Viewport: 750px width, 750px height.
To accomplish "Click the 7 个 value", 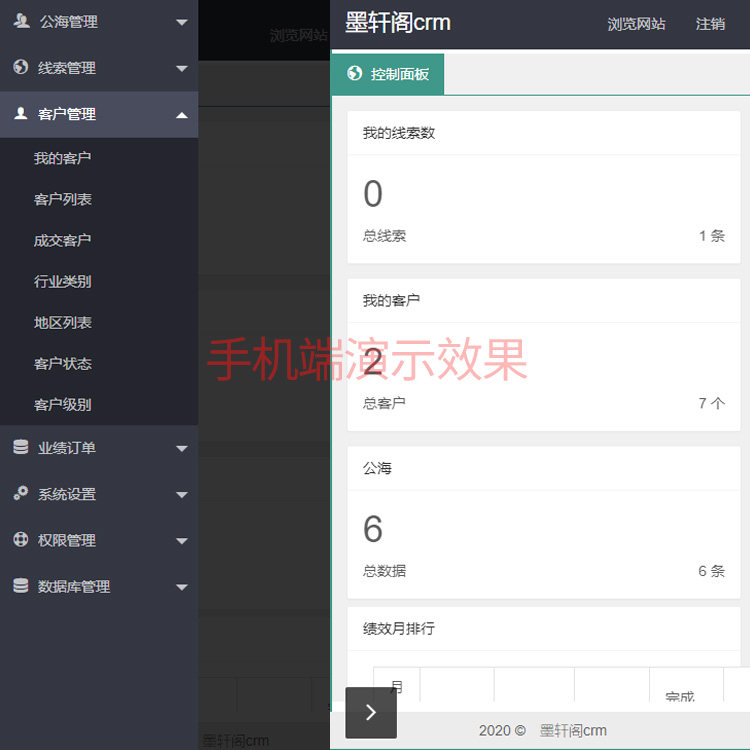I will [x=711, y=403].
